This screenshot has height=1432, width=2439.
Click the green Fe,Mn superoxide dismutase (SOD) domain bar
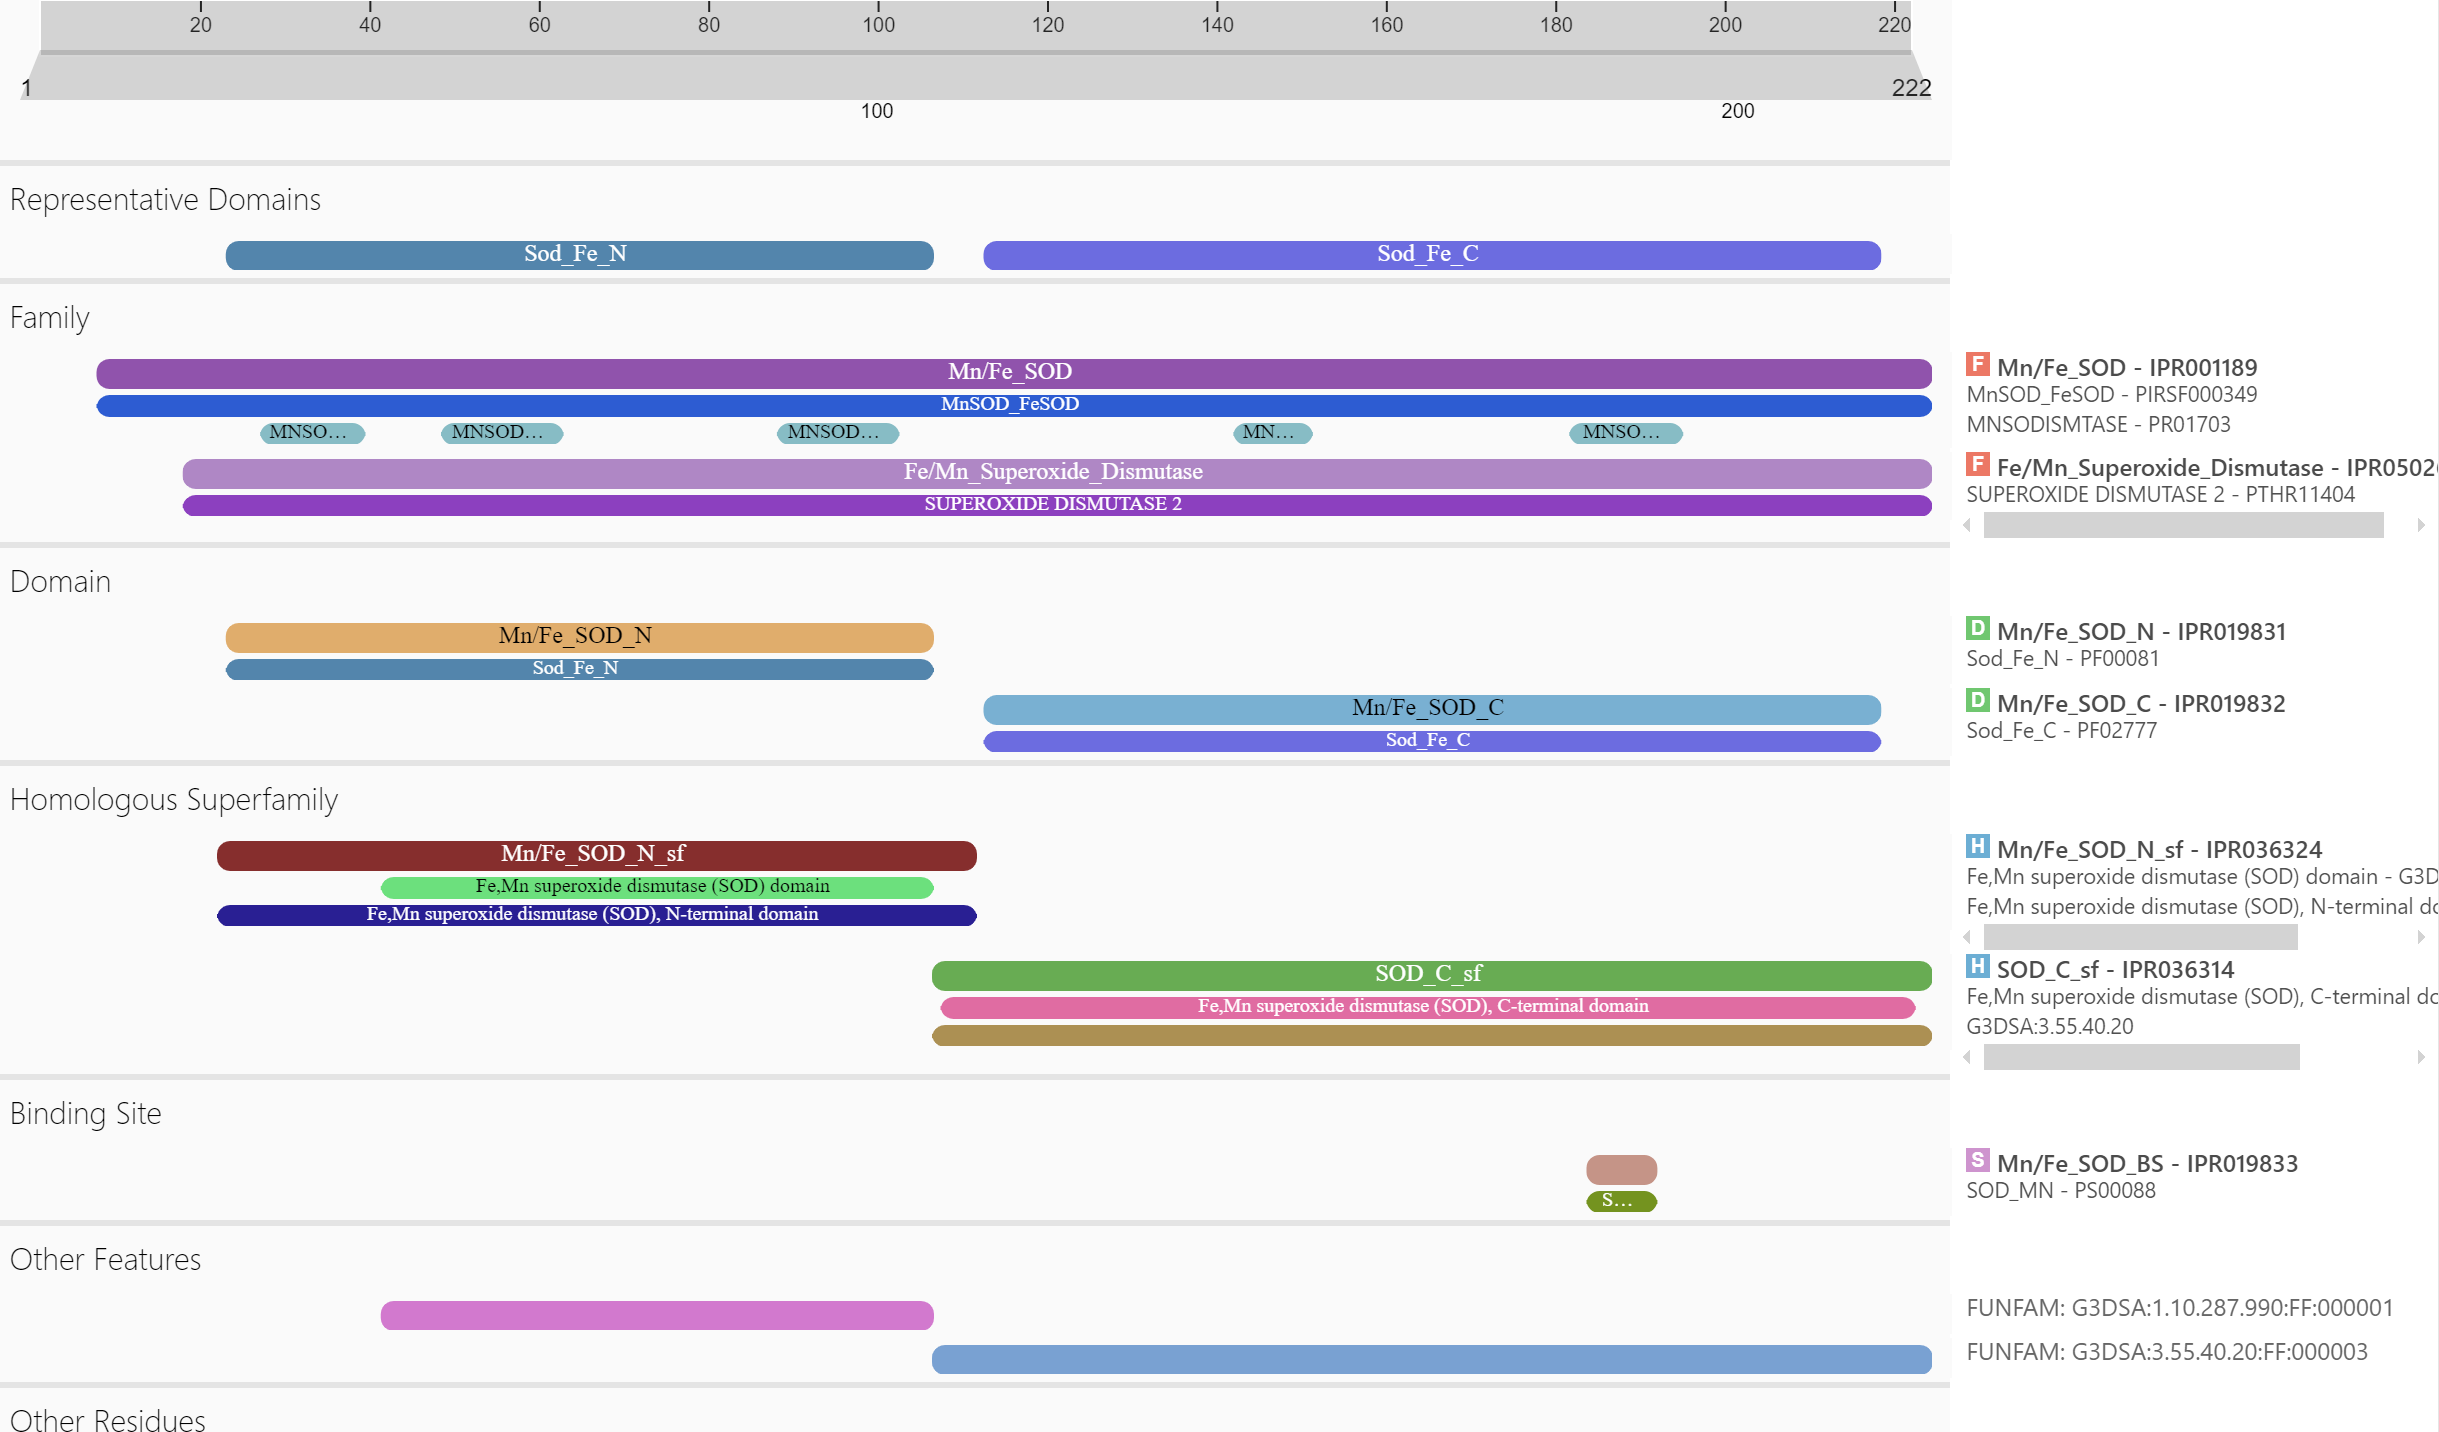[x=657, y=887]
